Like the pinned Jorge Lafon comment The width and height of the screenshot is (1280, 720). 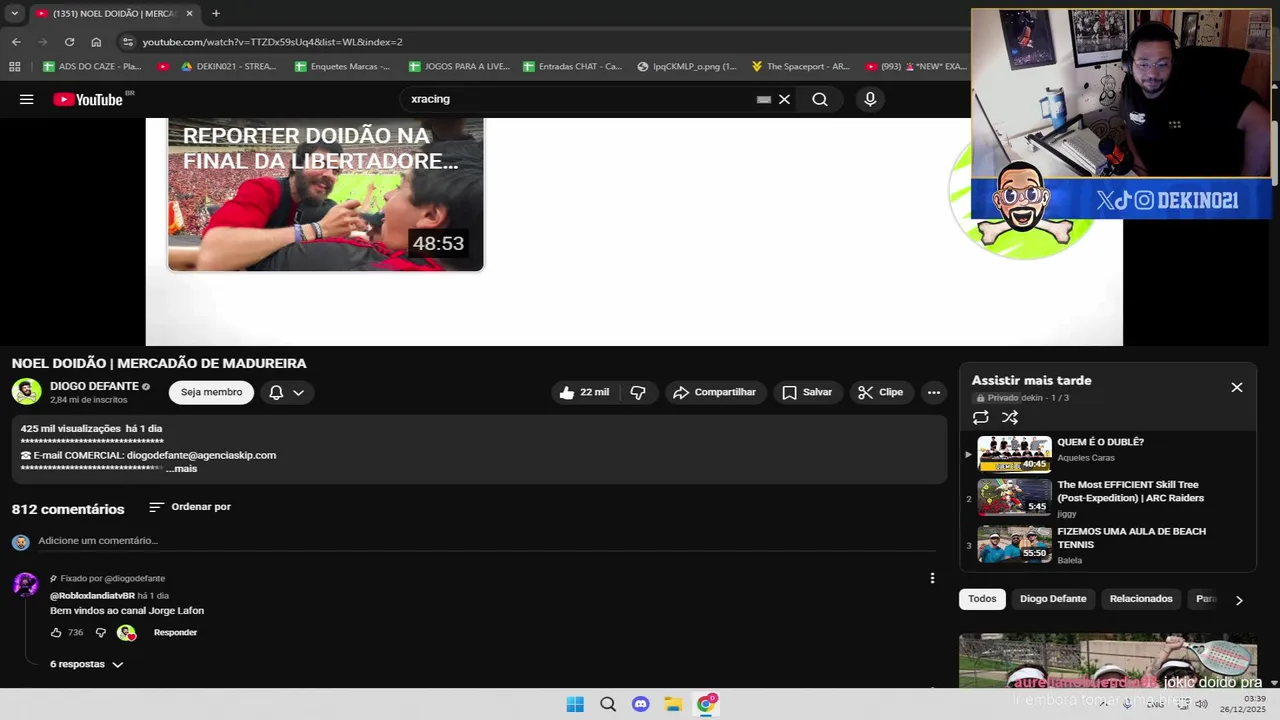tap(56, 632)
